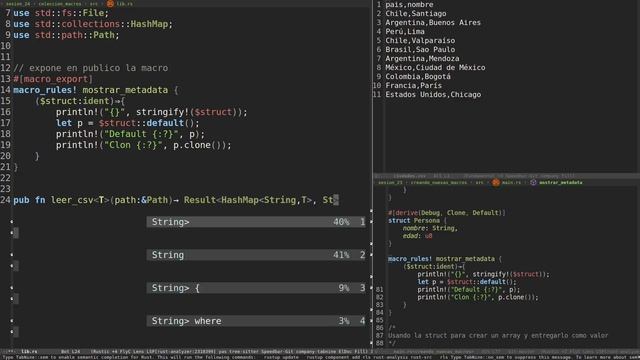The height and width of the screenshot is (360, 640).
Task: Click the '#[macro_export]' attribute on line 13
Action: (53, 79)
